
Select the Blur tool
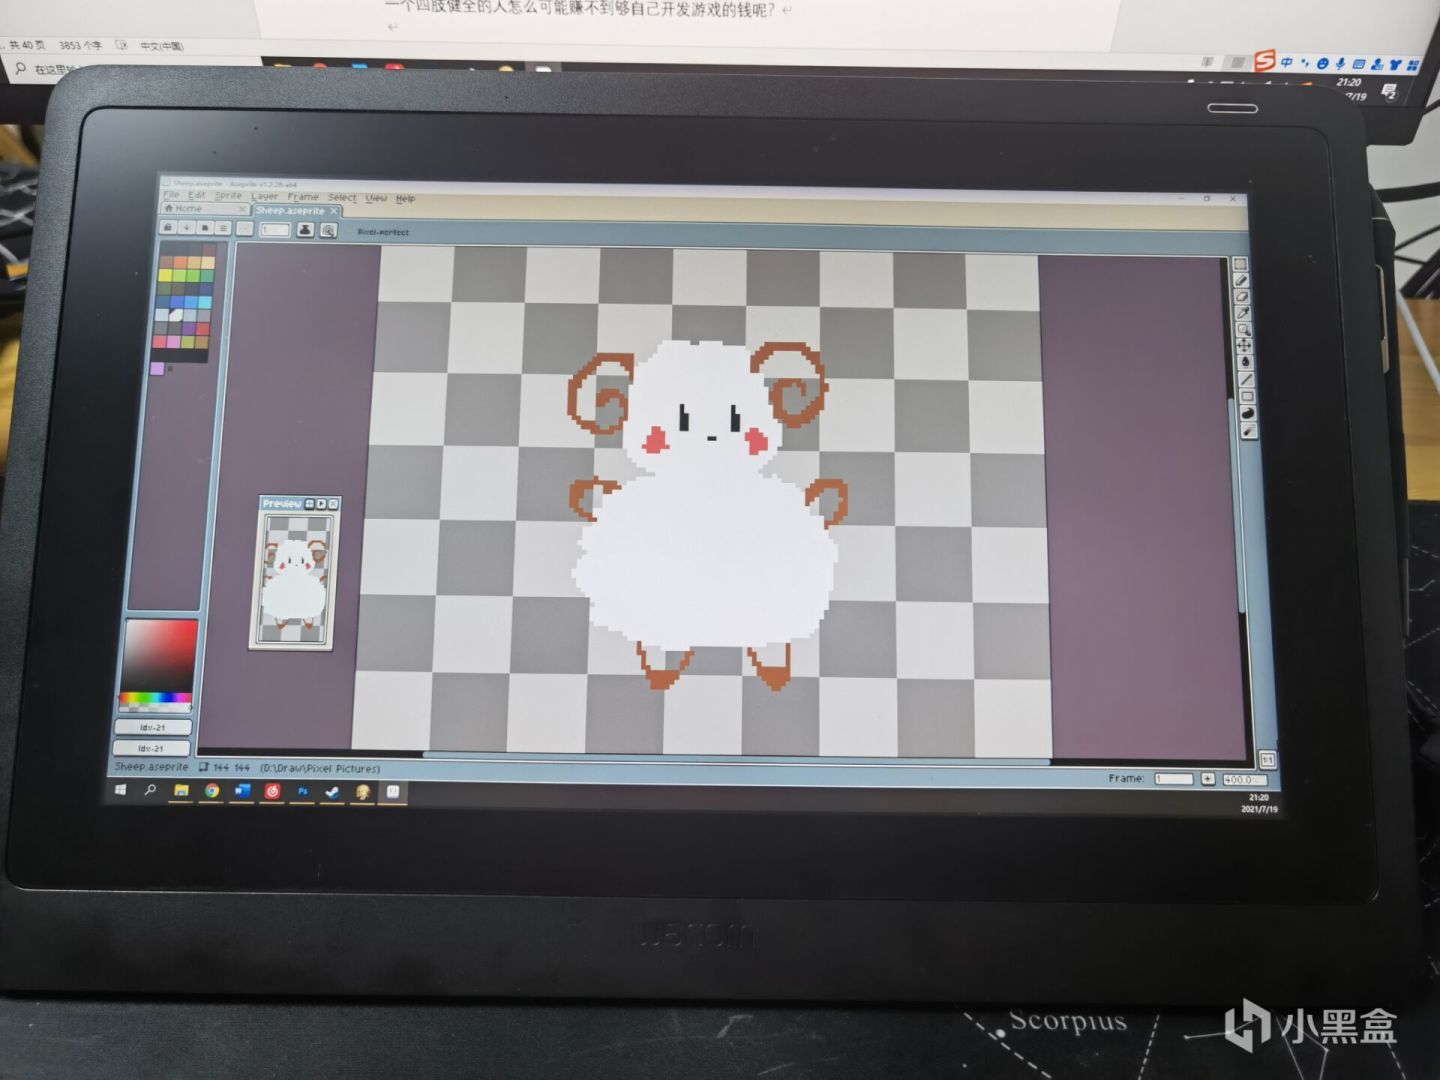point(1249,431)
